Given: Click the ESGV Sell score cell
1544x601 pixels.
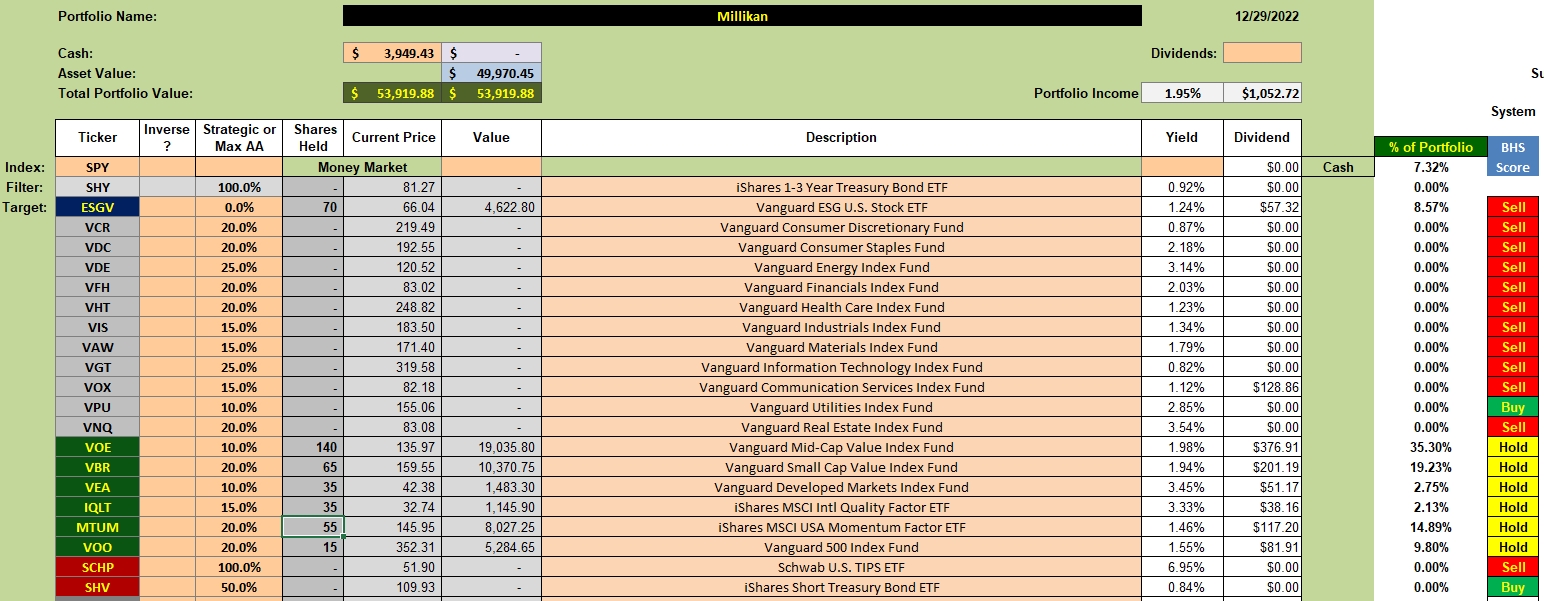Looking at the screenshot, I should pos(1512,207).
